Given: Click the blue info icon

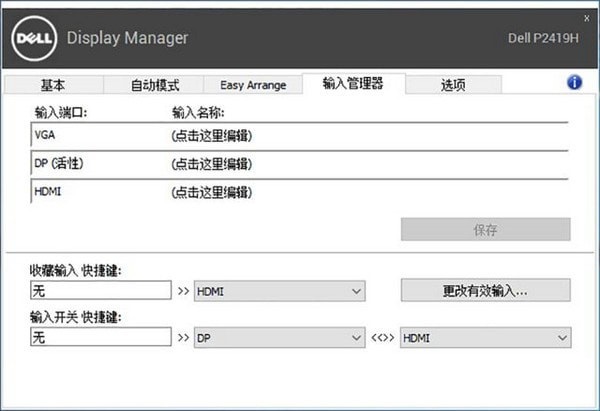Looking at the screenshot, I should [x=574, y=83].
